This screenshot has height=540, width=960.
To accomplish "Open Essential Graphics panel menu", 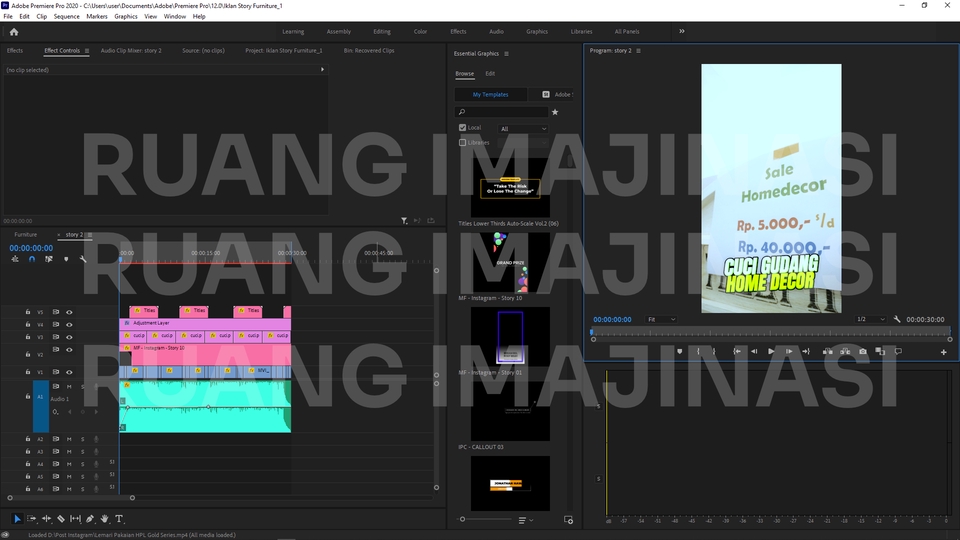I will [x=506, y=54].
